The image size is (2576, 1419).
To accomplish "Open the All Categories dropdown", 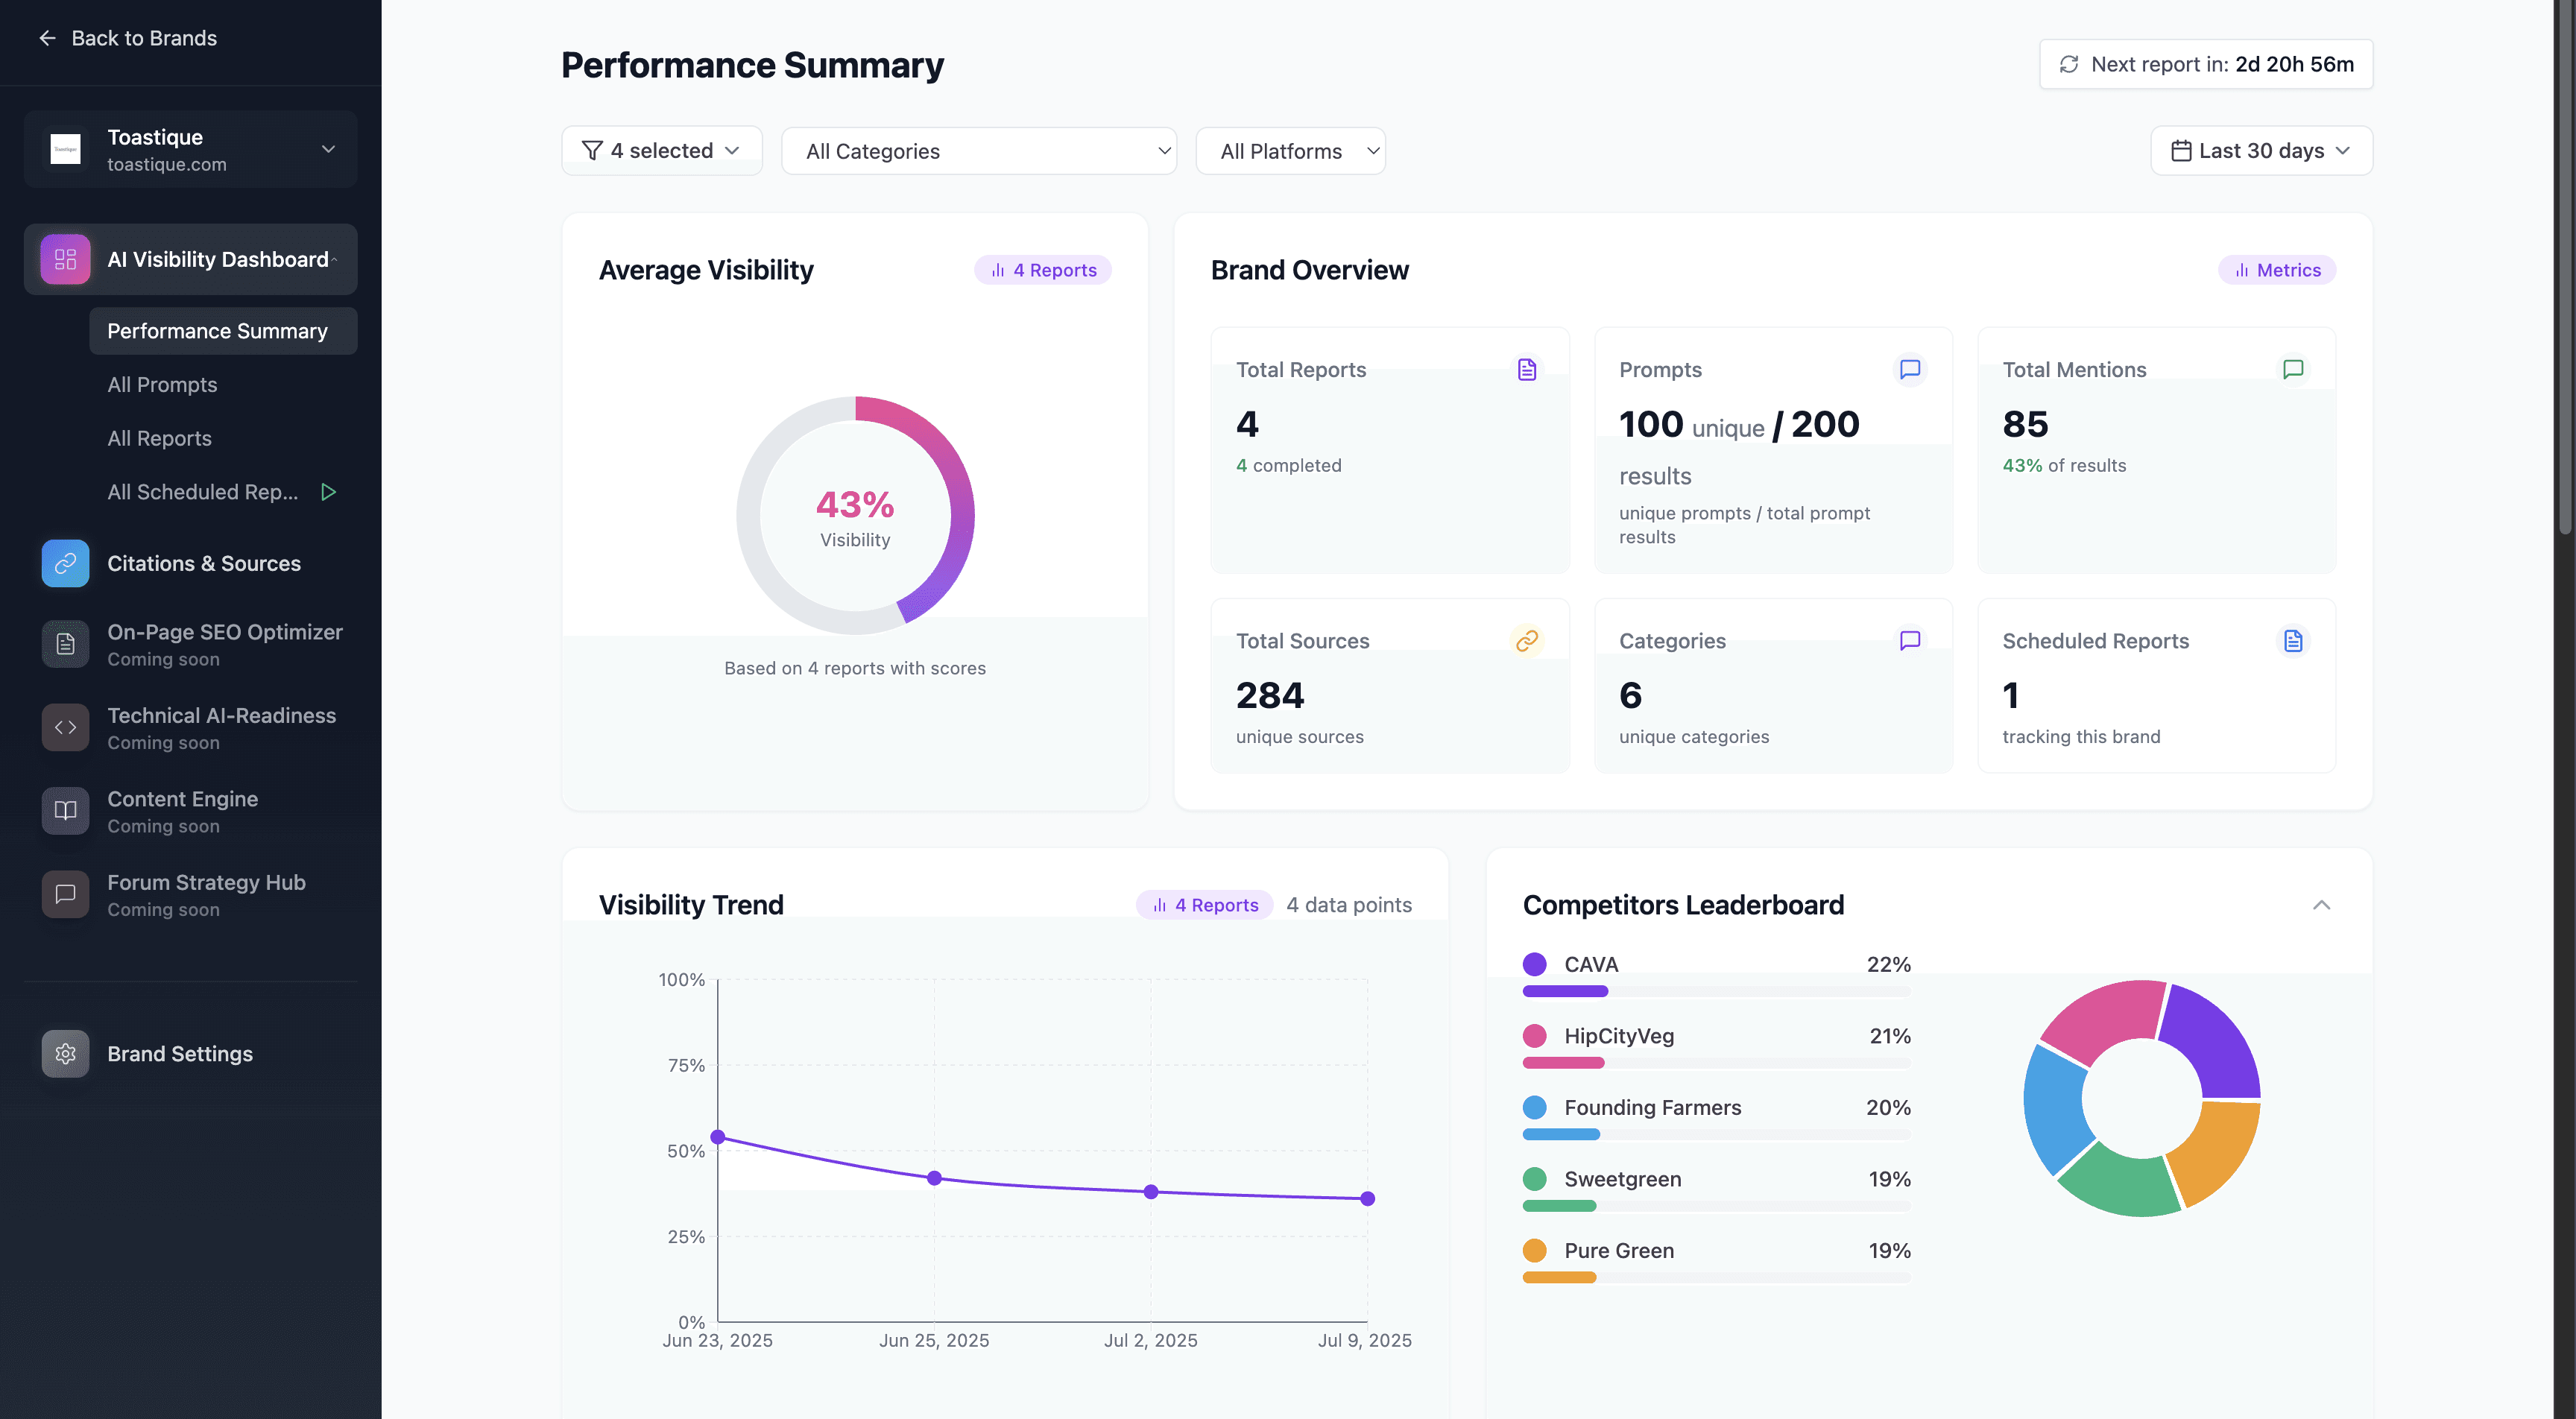I will point(978,151).
